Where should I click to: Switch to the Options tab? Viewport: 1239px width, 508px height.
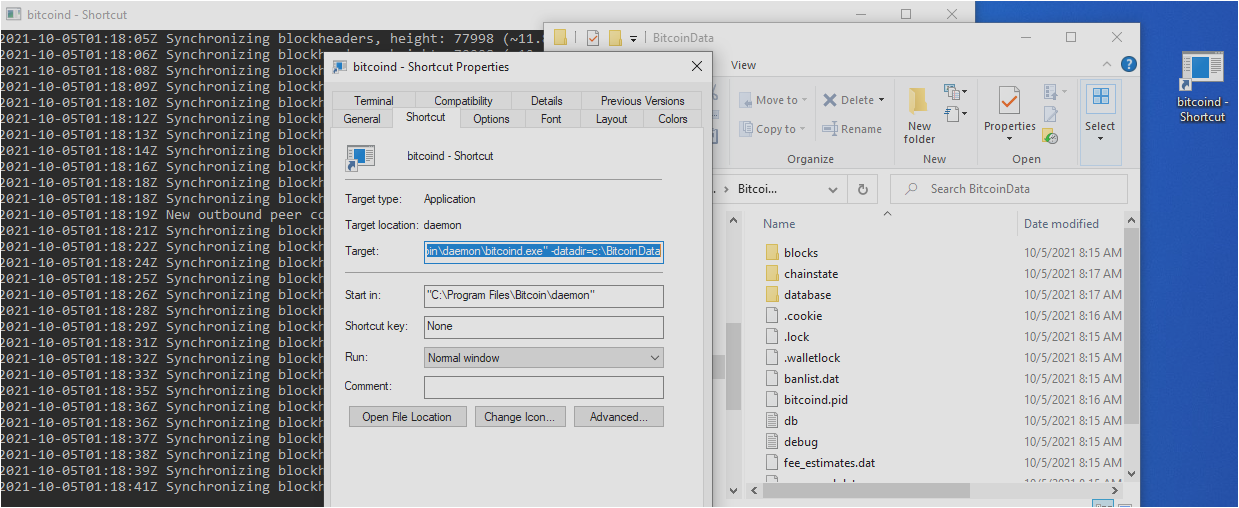pos(491,119)
